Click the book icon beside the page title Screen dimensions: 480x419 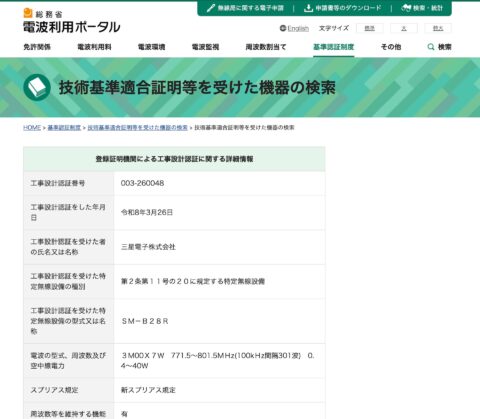[37, 87]
